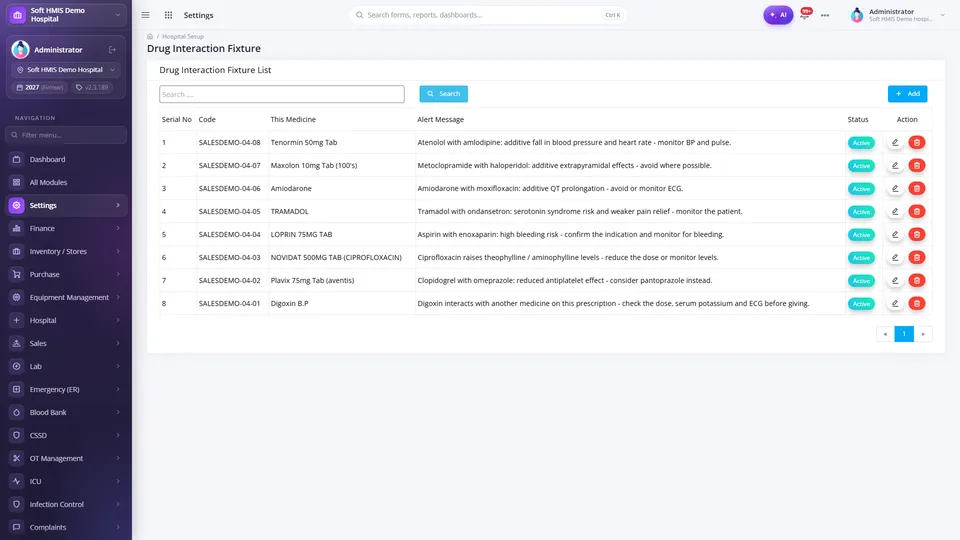
Task: Open the apps grid icon
Action: coord(168,15)
